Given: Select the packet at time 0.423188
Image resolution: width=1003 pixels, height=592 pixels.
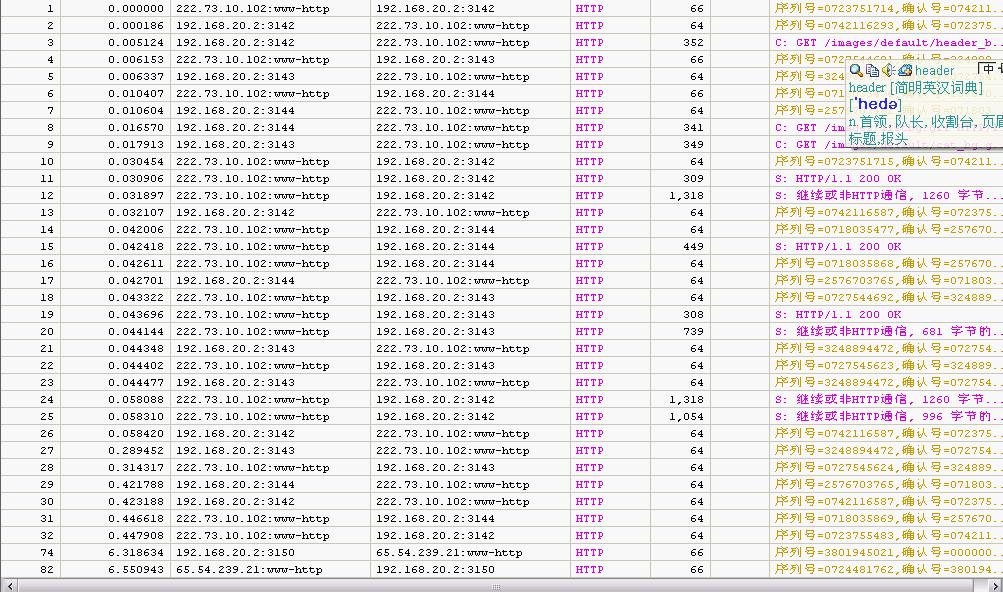Looking at the screenshot, I should coord(502,501).
